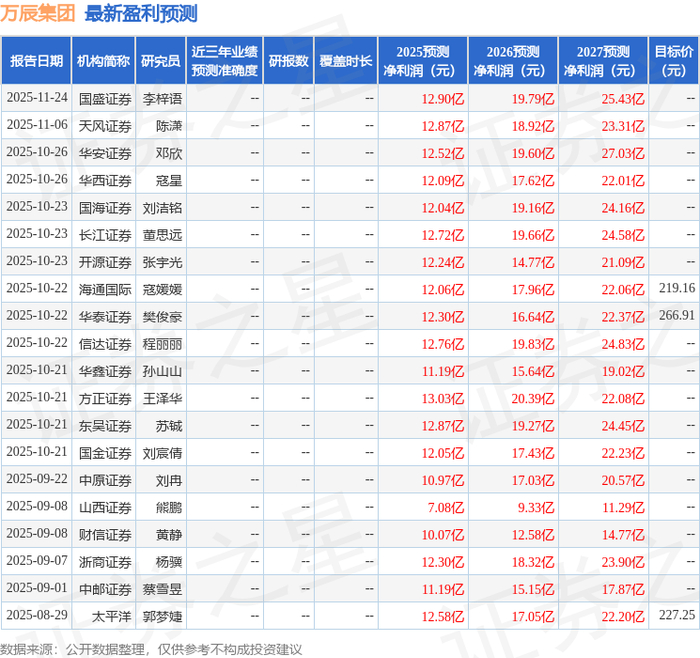Screen dimensions: 700x658
Task: Select the 2026预测净利润 column header
Action: [513, 61]
